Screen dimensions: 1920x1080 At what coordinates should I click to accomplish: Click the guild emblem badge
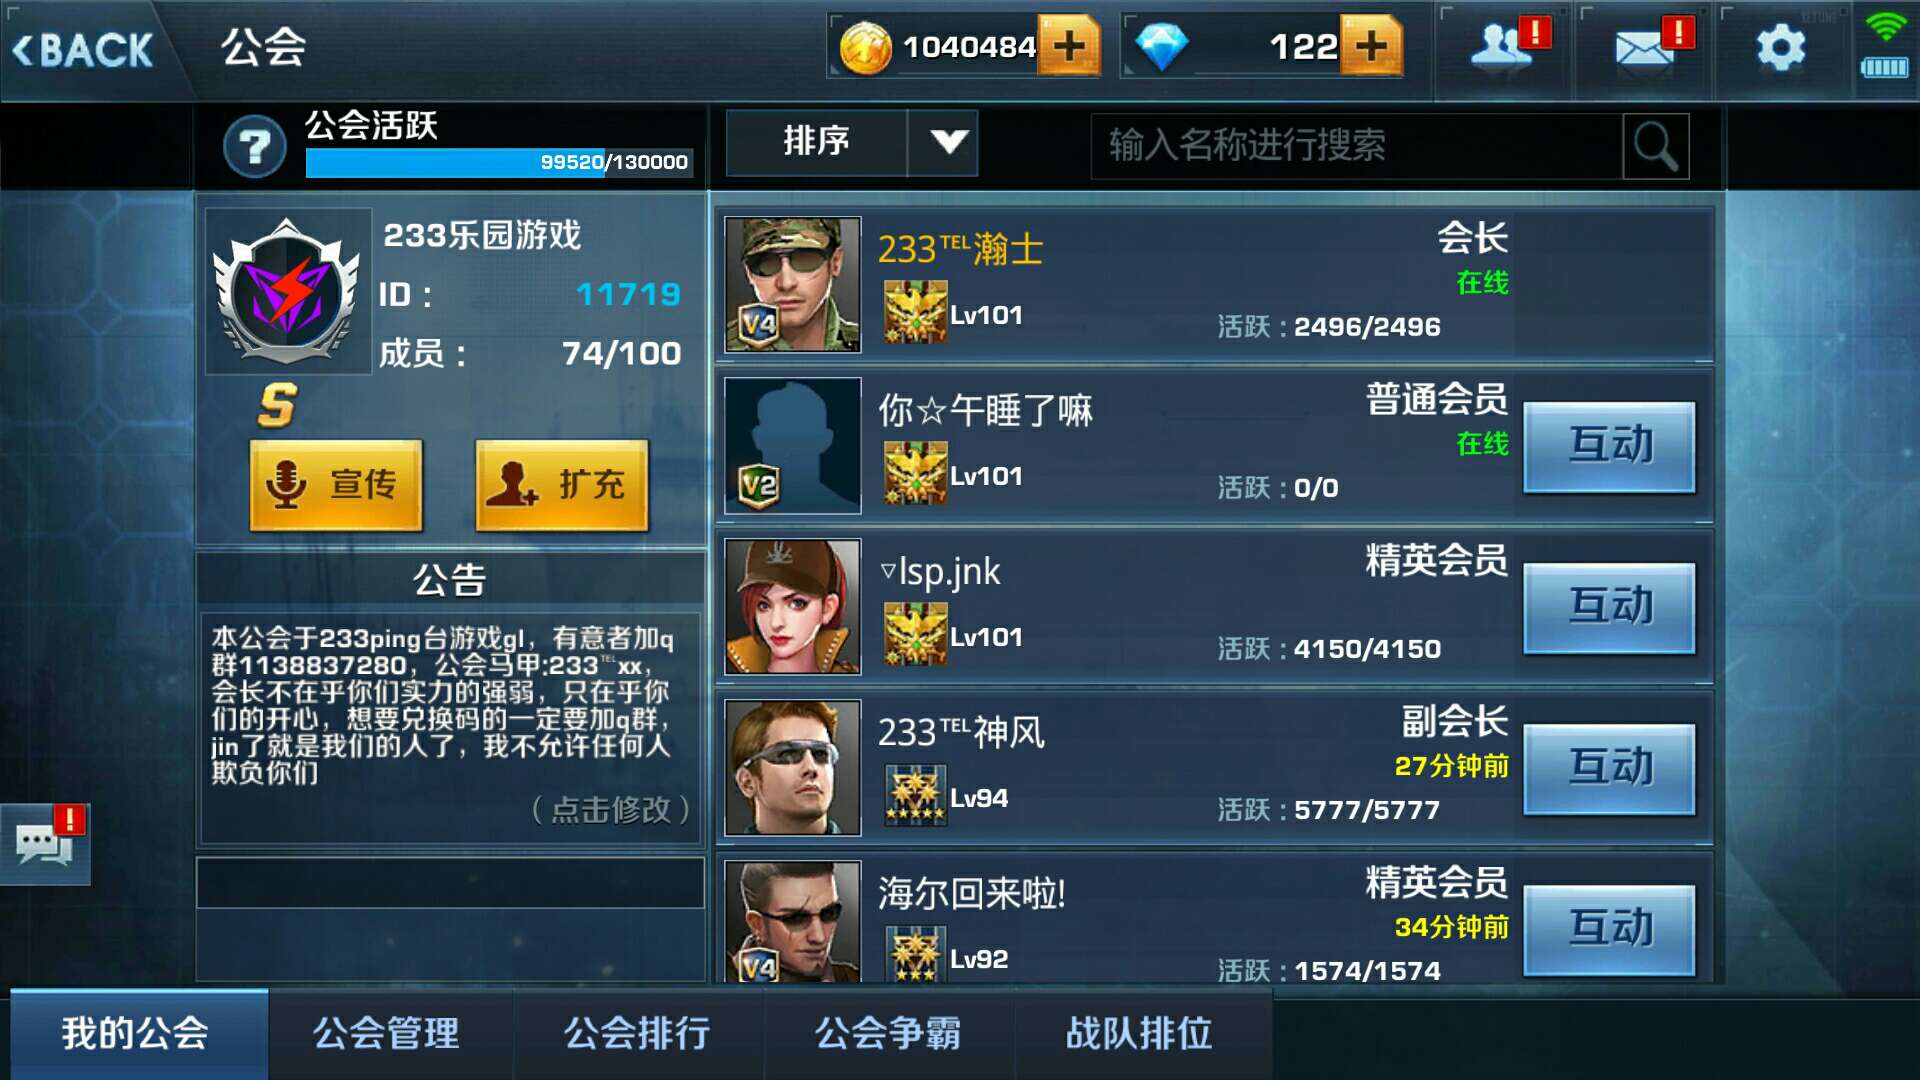click(288, 291)
